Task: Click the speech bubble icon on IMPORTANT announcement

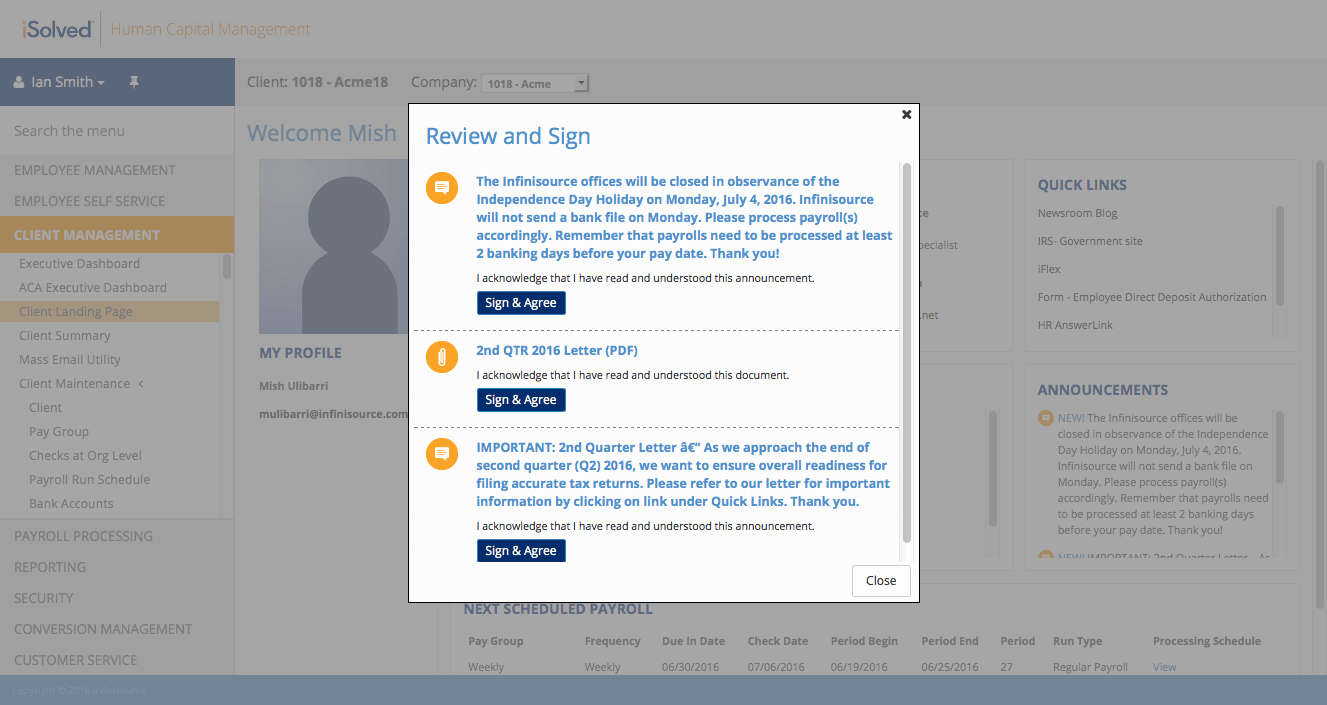Action: pos(441,454)
